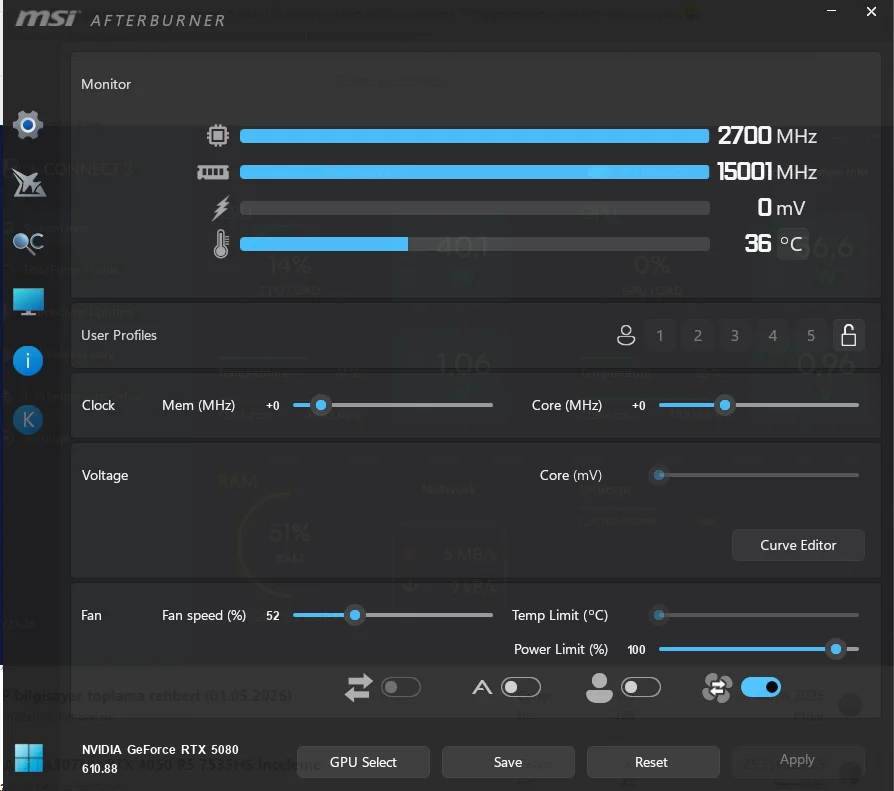Viewport: 894px width, 791px height.
Task: Click the Core (MHz) clock slider handle
Action: pos(725,405)
